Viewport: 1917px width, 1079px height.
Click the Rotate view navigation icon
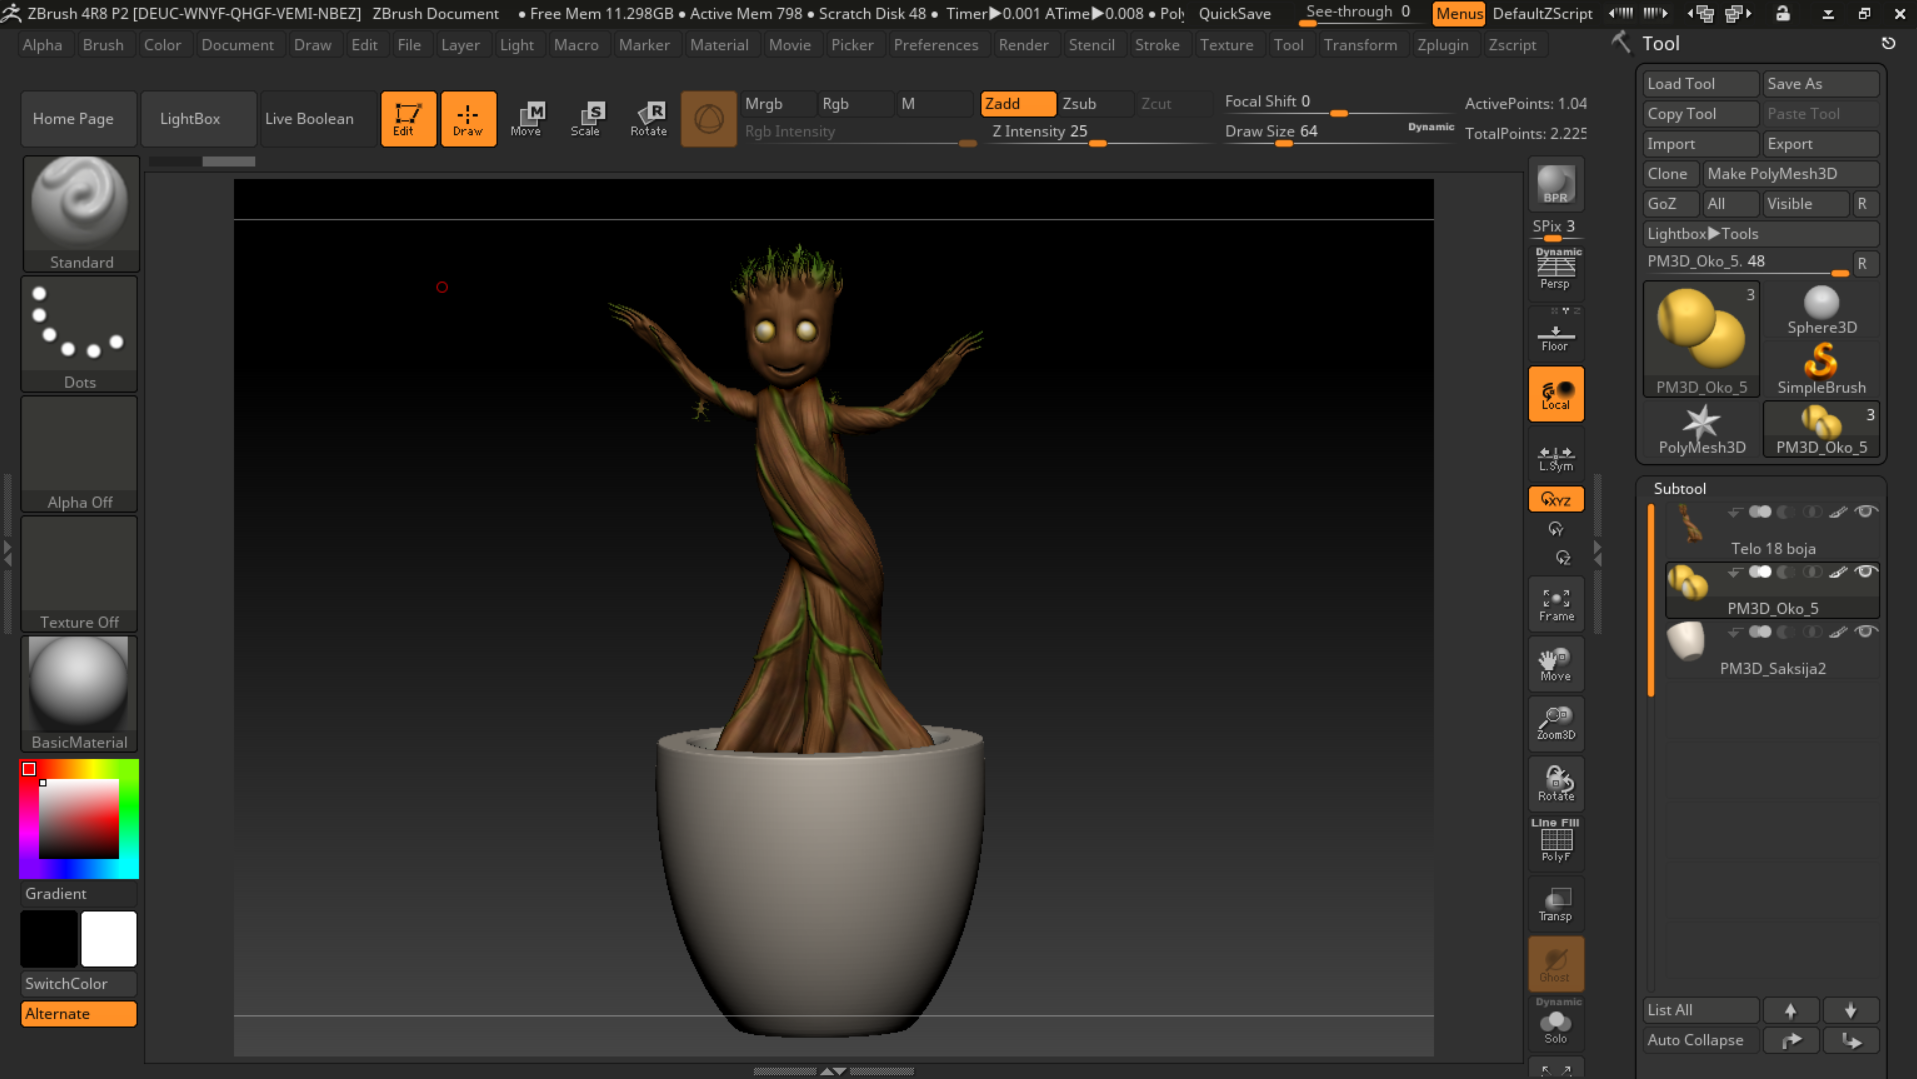(x=1555, y=783)
